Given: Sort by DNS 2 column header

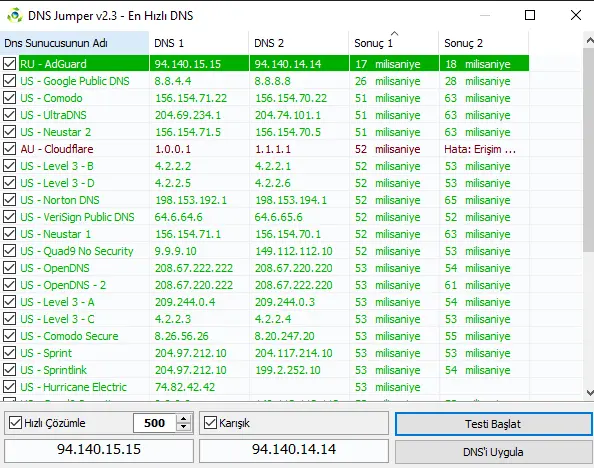Looking at the screenshot, I should coord(299,43).
